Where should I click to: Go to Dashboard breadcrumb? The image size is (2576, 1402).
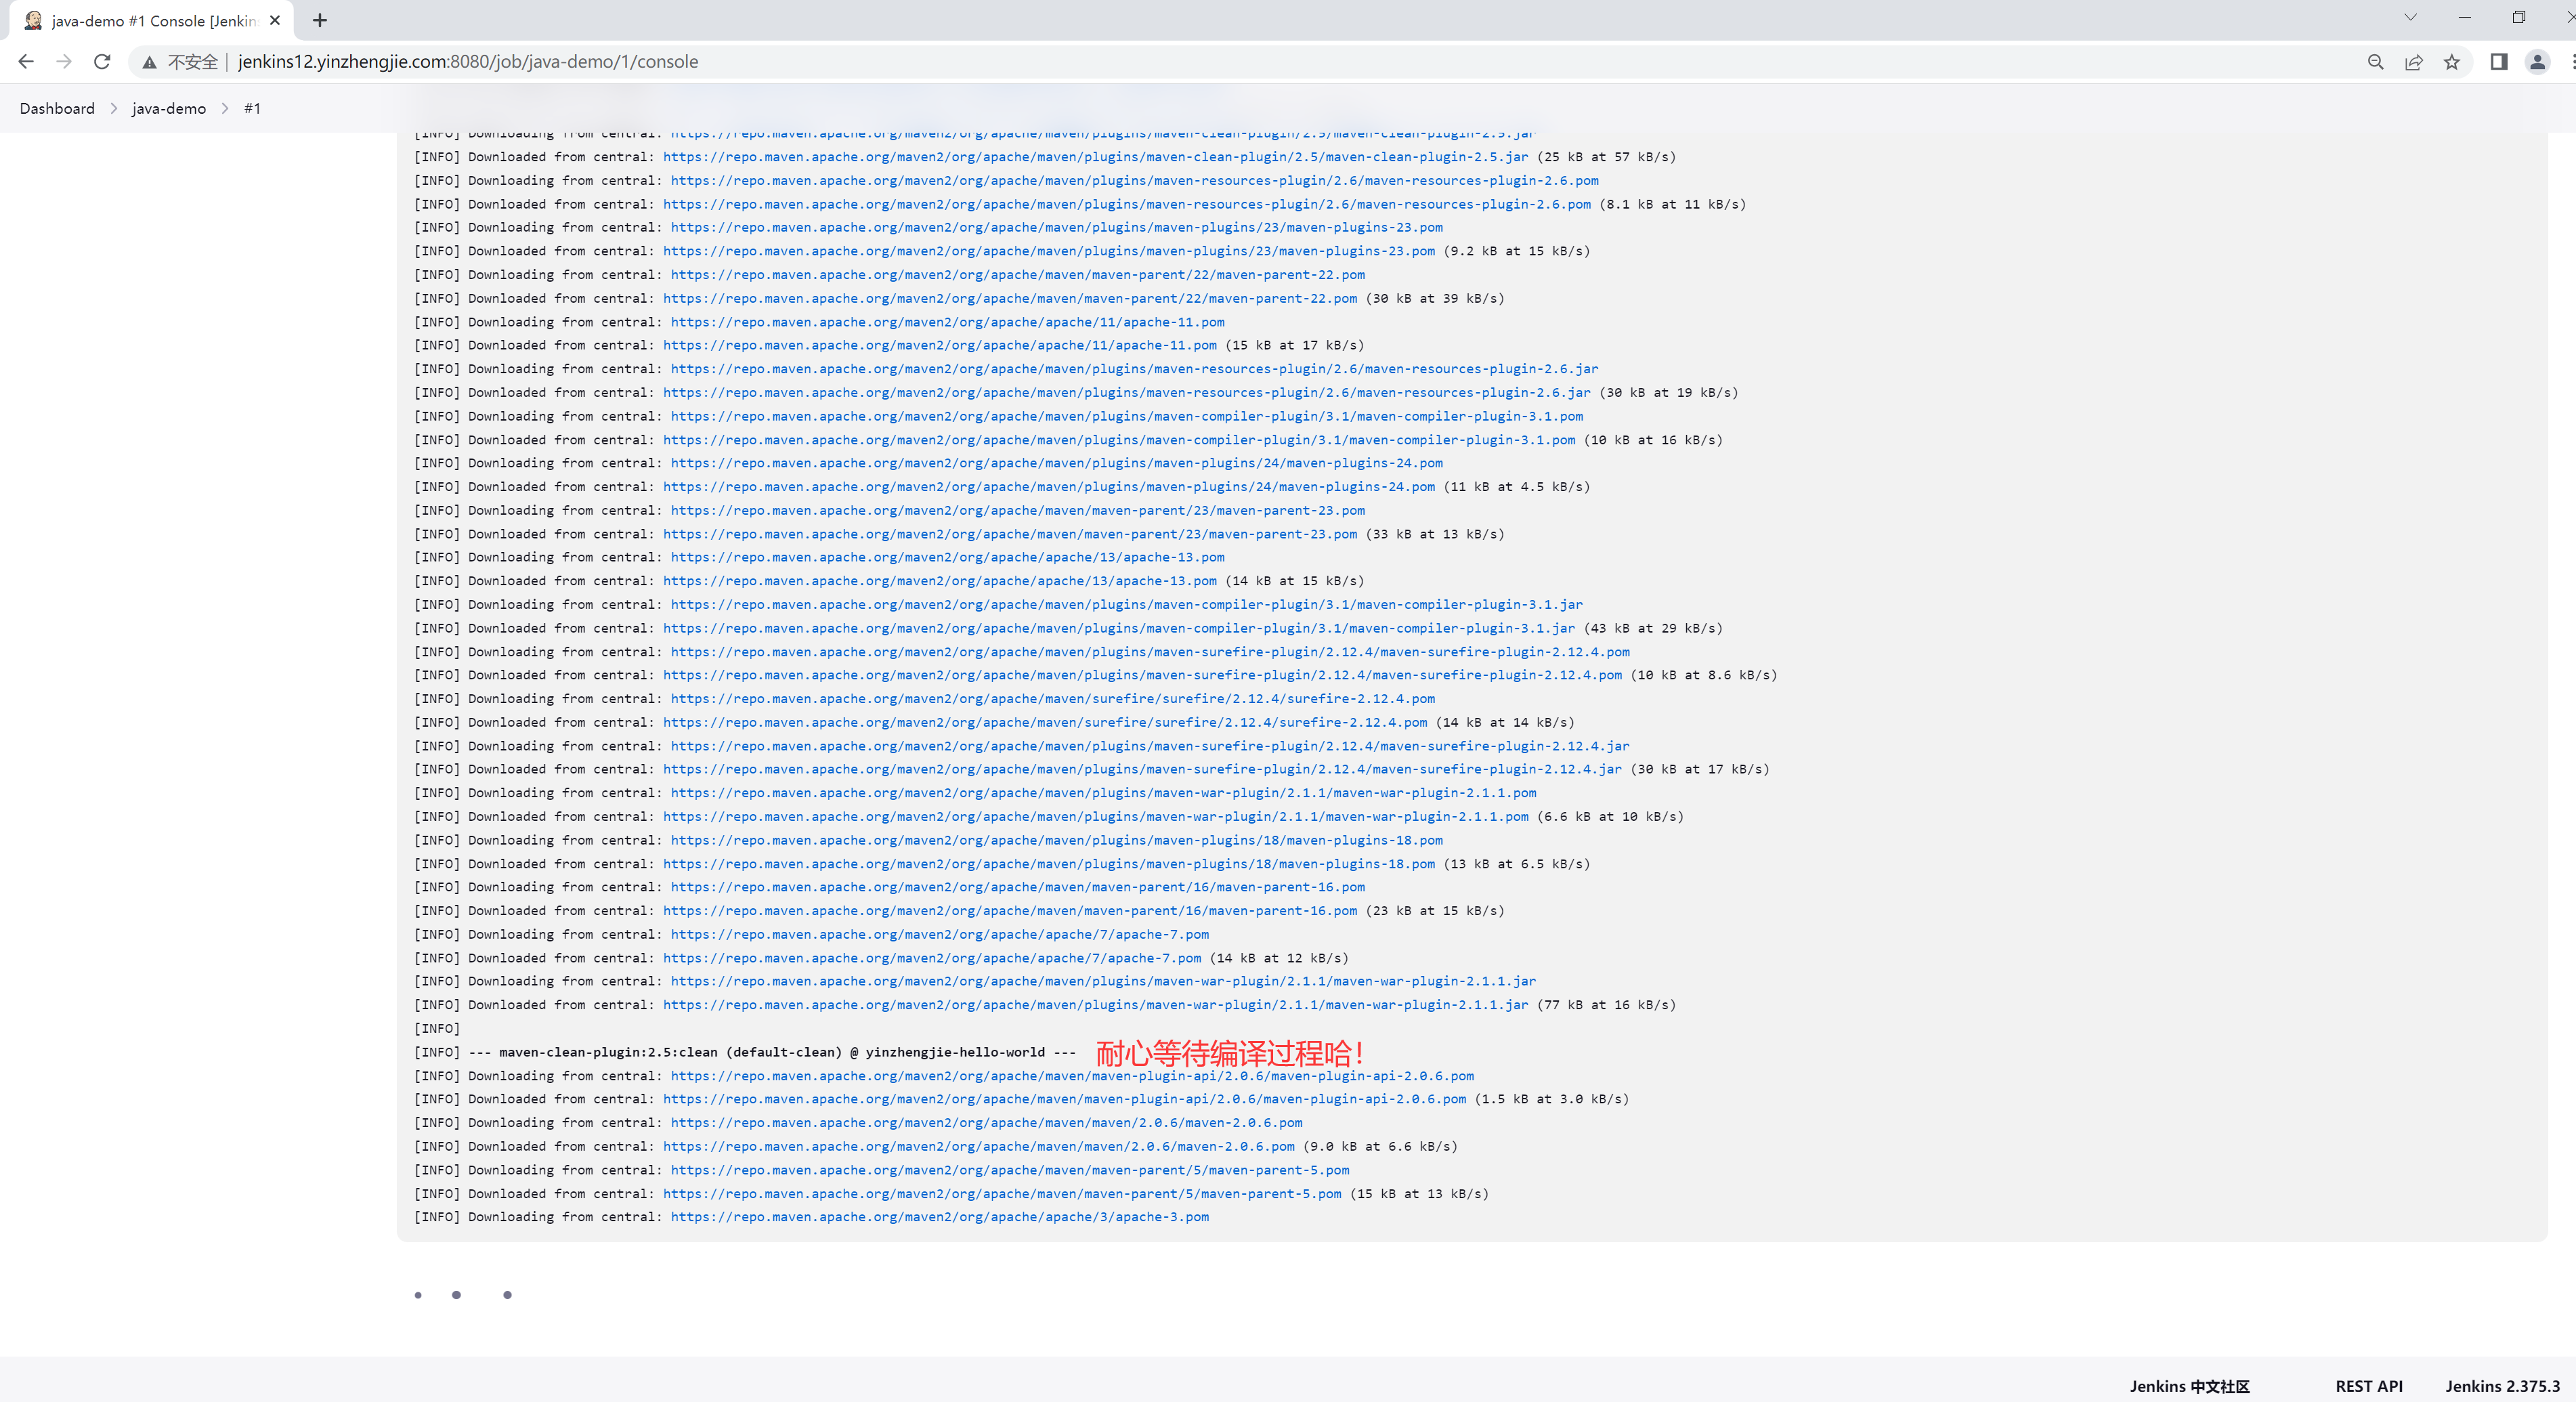57,108
